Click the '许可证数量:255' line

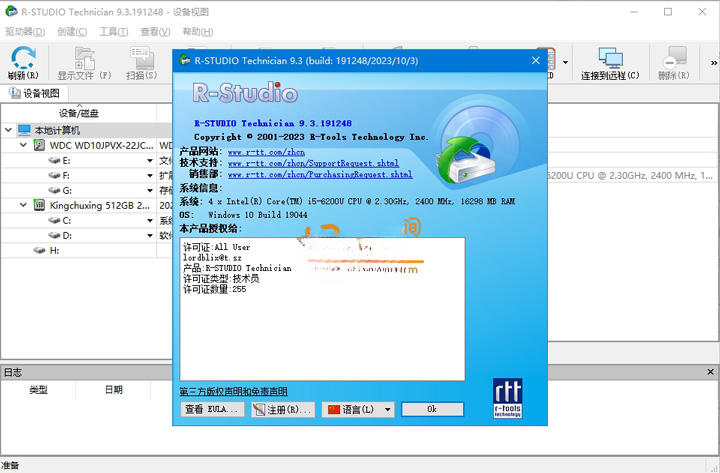[x=214, y=289]
